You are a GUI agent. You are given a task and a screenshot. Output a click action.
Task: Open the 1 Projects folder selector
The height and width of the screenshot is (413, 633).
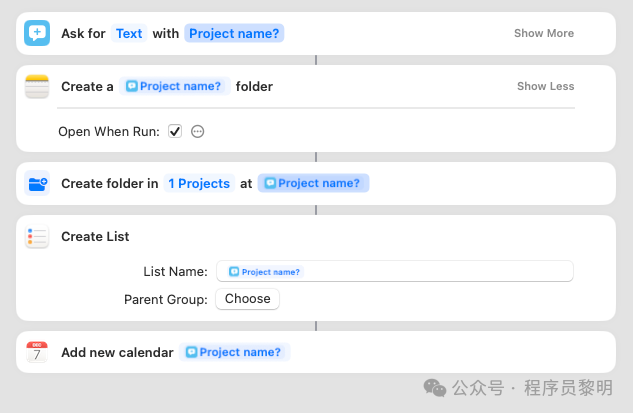199,183
